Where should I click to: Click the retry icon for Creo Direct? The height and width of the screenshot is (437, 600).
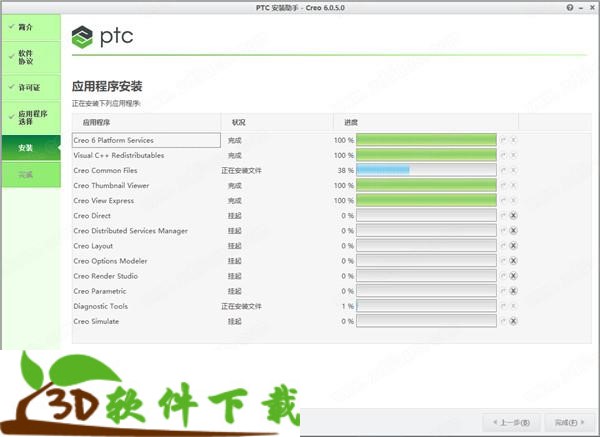(x=504, y=215)
